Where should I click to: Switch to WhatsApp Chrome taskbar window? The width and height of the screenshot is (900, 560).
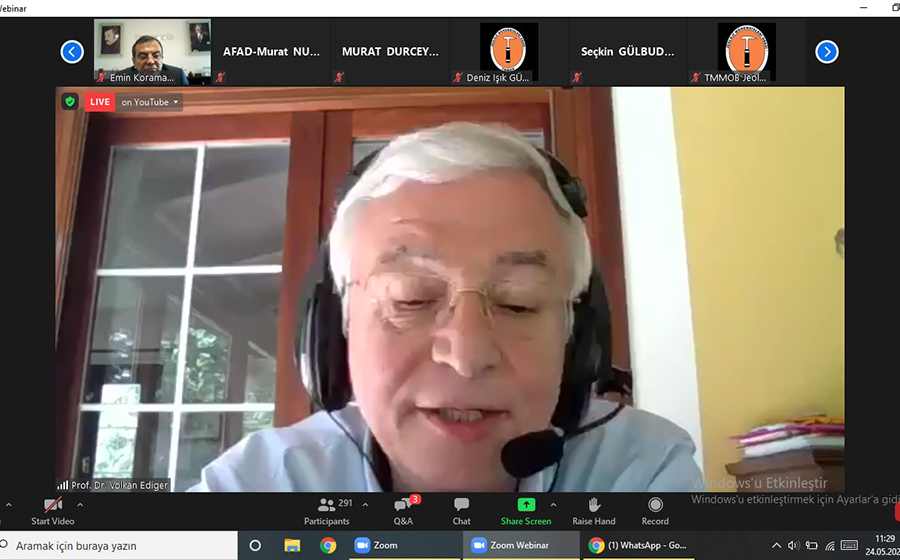638,546
